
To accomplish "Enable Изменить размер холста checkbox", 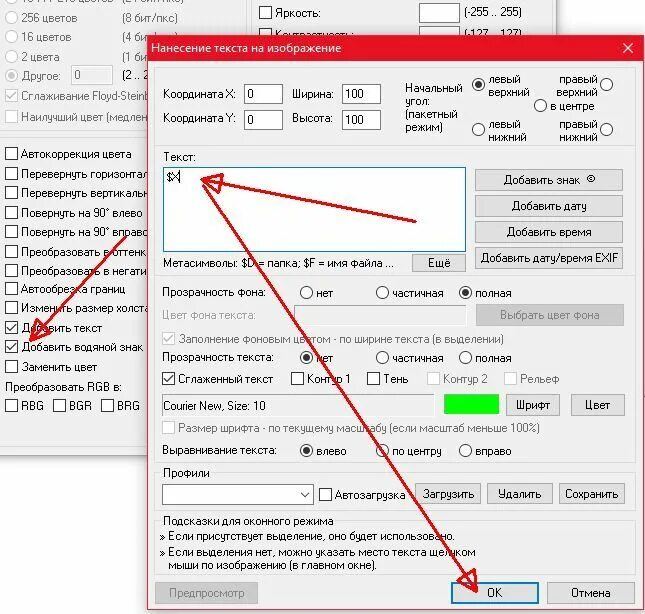I will point(11,308).
